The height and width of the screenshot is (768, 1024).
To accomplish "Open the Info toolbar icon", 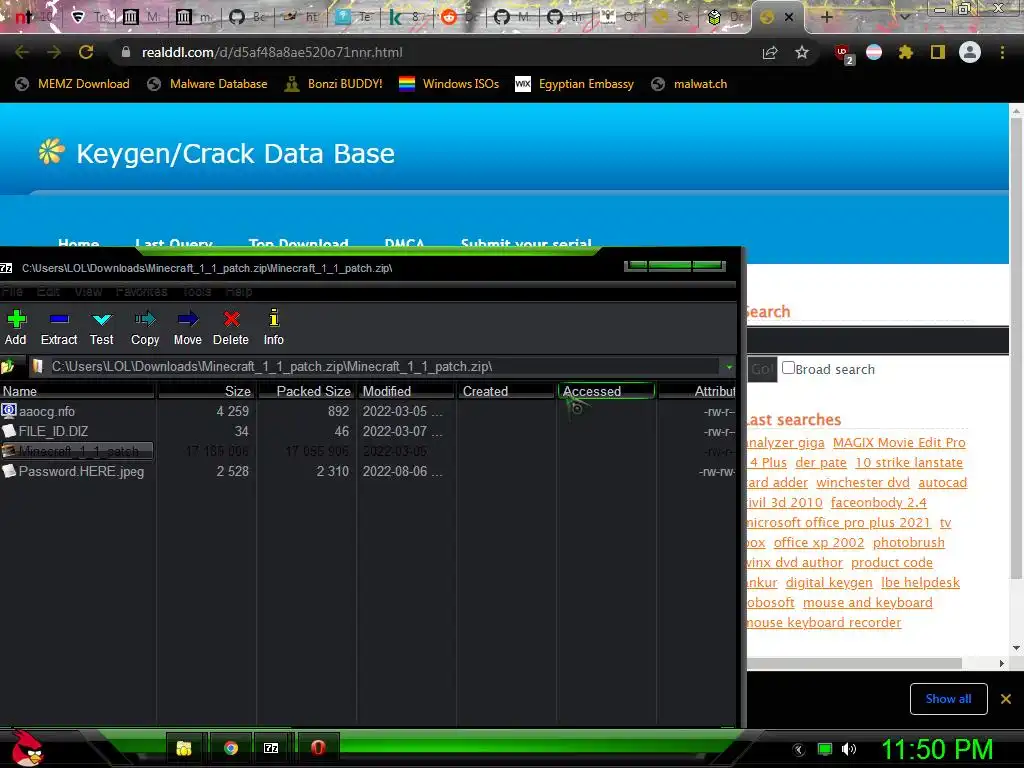I will [274, 328].
